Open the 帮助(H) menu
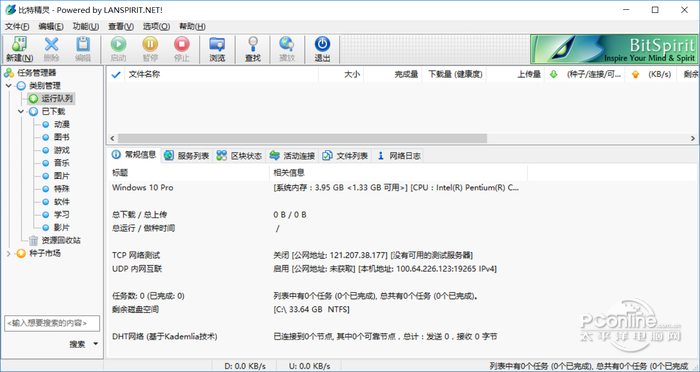Image resolution: width=700 pixels, height=372 pixels. tap(192, 26)
